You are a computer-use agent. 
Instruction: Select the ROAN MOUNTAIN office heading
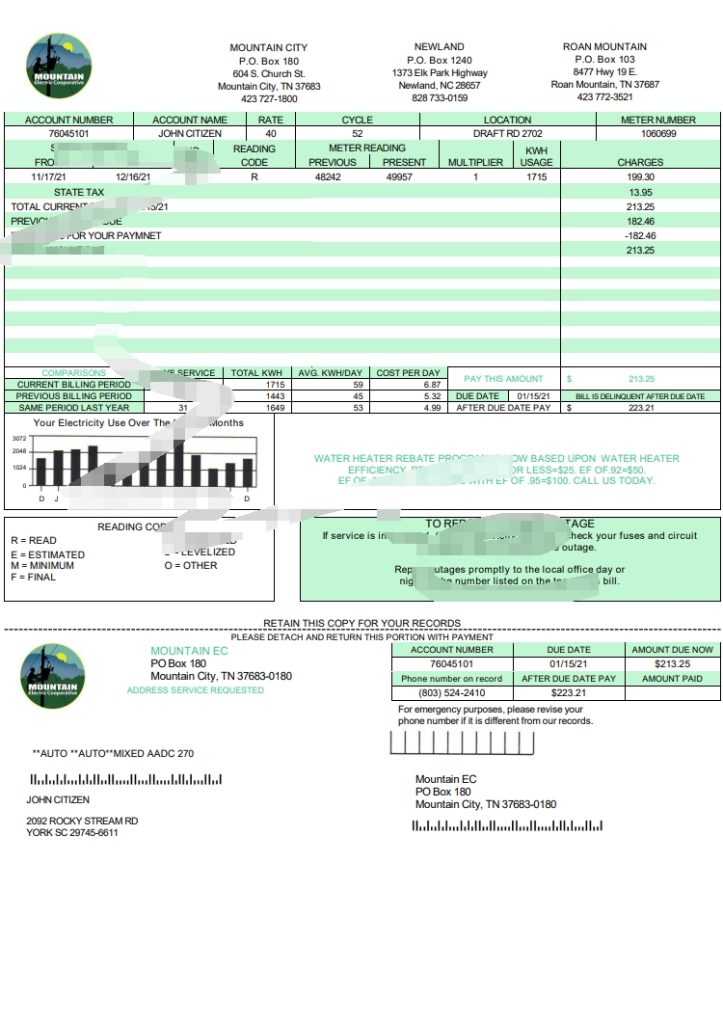tap(605, 46)
